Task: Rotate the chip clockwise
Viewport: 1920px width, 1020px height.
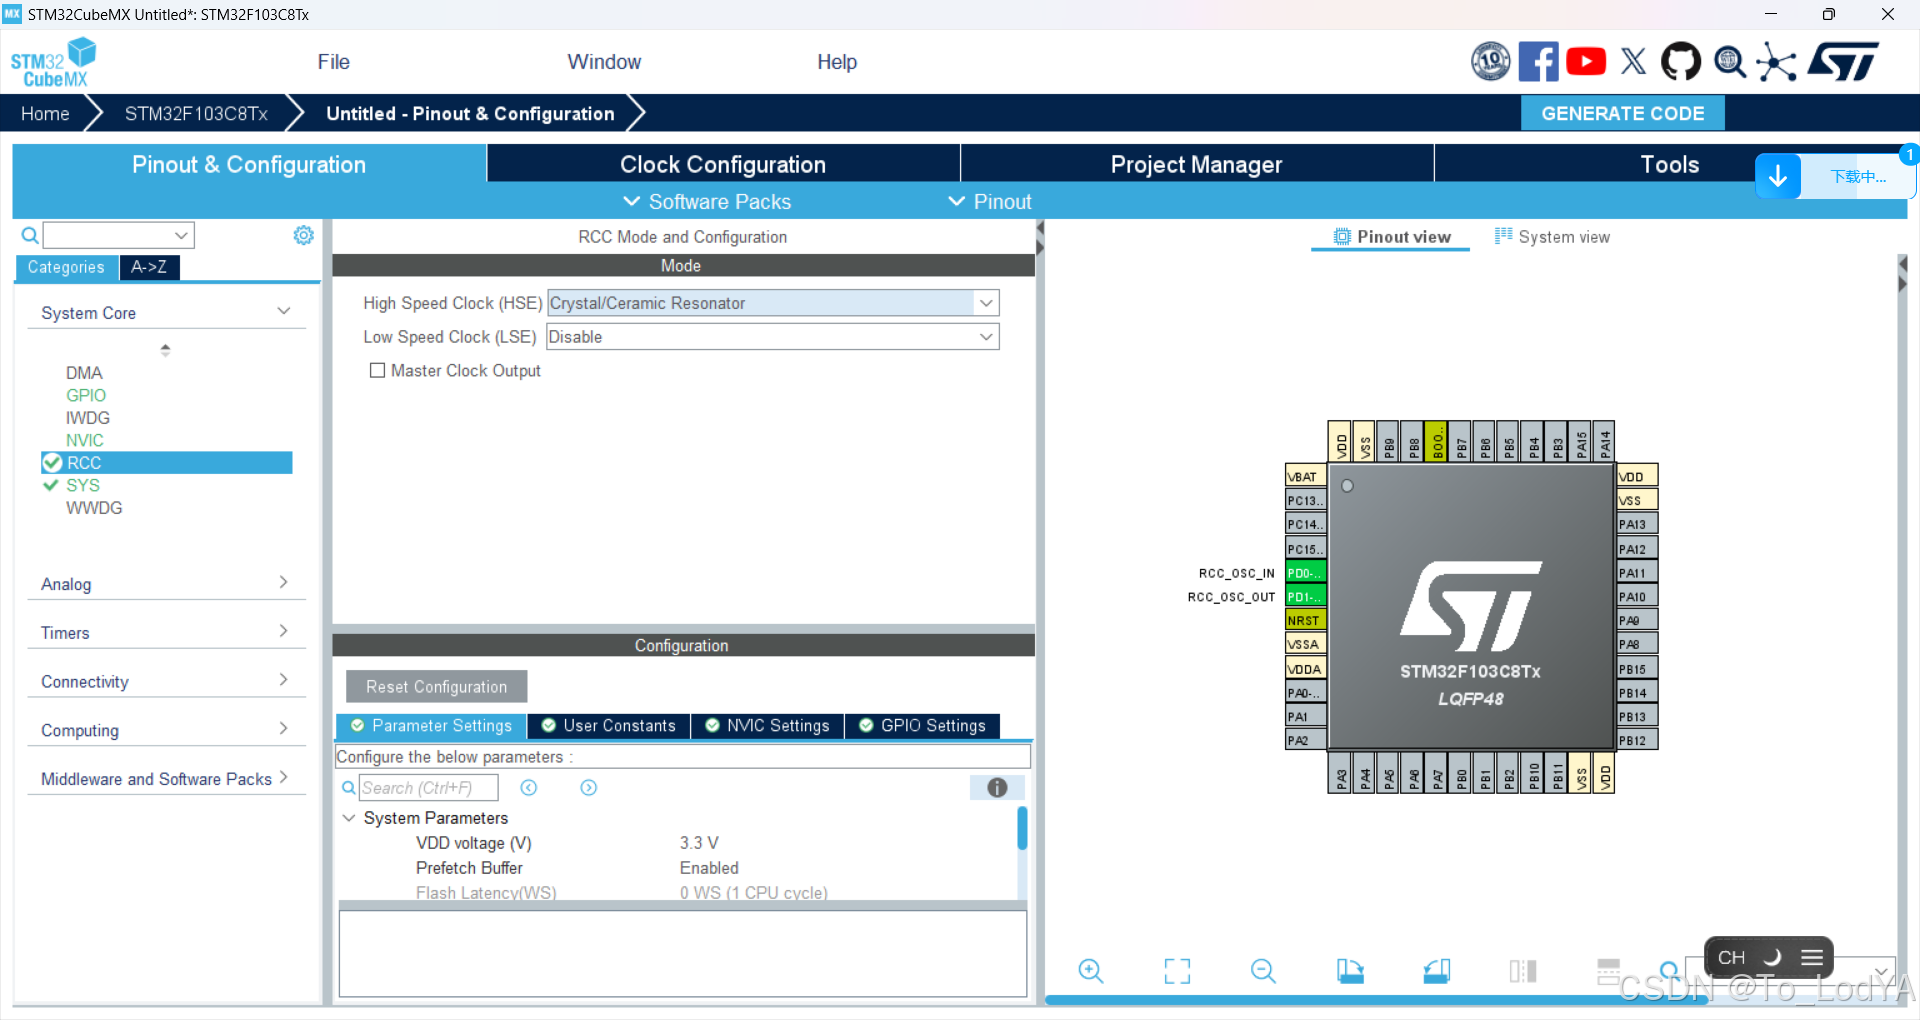Action: (1350, 971)
